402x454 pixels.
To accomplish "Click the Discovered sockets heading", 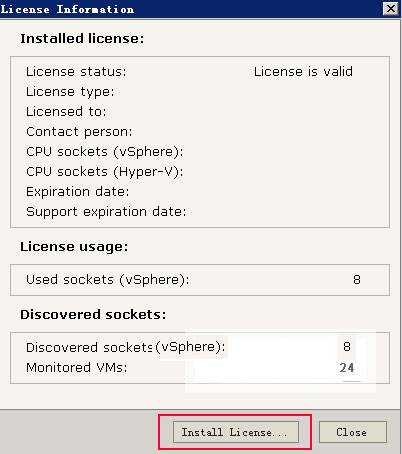I will [x=93, y=315].
